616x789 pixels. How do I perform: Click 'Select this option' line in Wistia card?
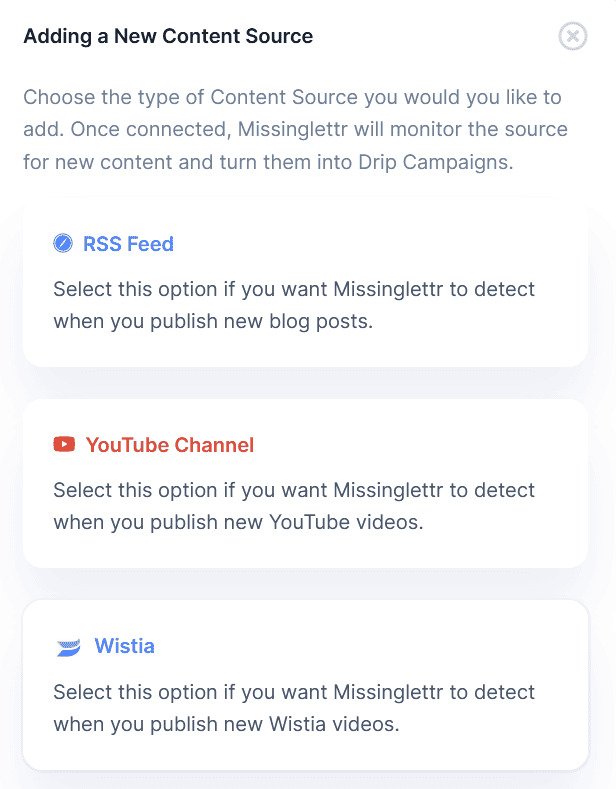(294, 692)
